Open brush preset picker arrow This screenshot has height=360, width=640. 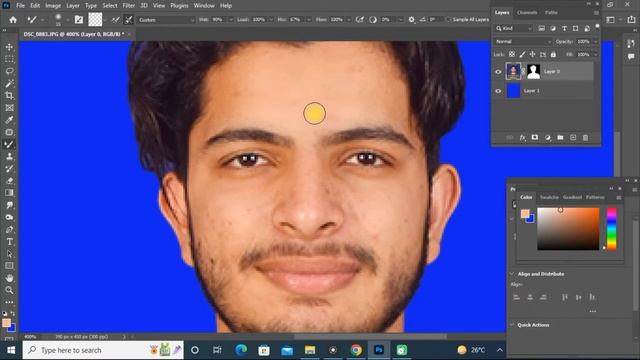68,20
